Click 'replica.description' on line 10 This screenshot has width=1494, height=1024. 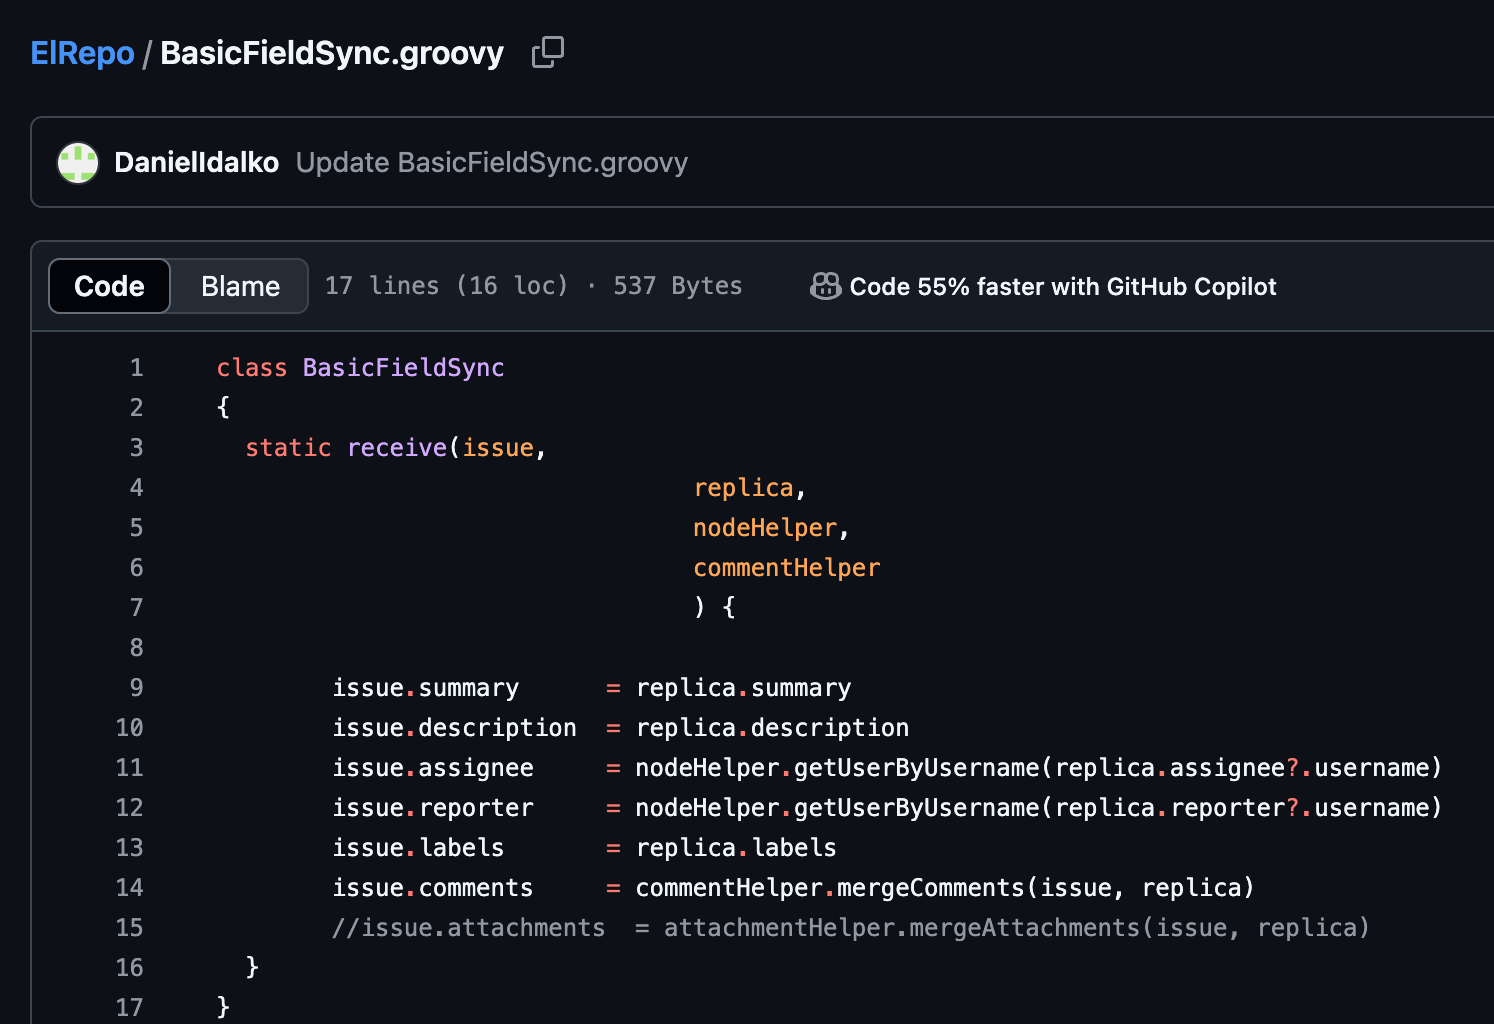click(x=773, y=728)
